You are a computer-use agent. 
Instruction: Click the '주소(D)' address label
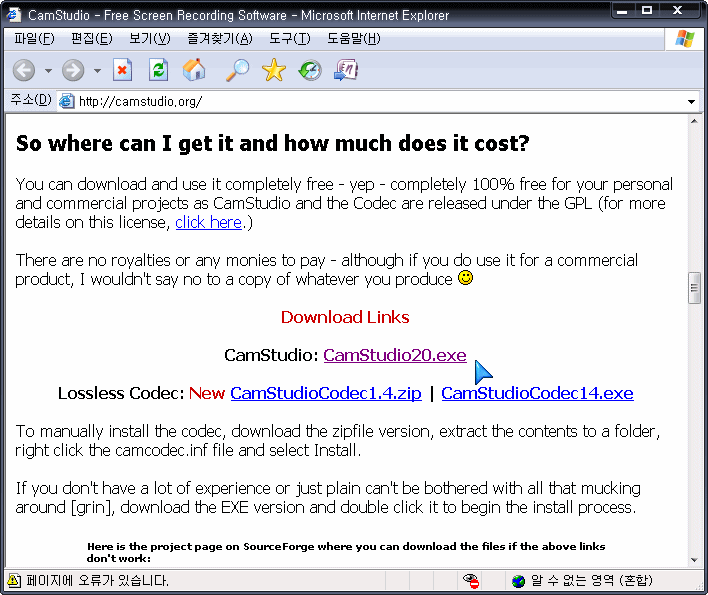[31, 100]
